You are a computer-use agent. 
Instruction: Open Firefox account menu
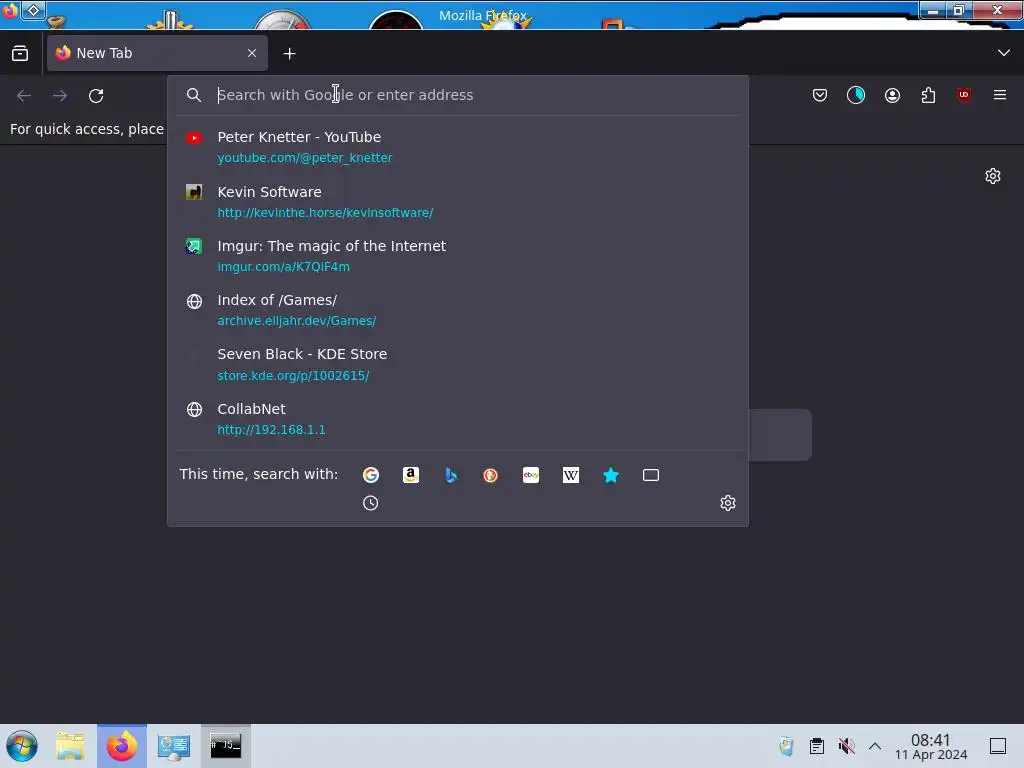click(x=892, y=95)
